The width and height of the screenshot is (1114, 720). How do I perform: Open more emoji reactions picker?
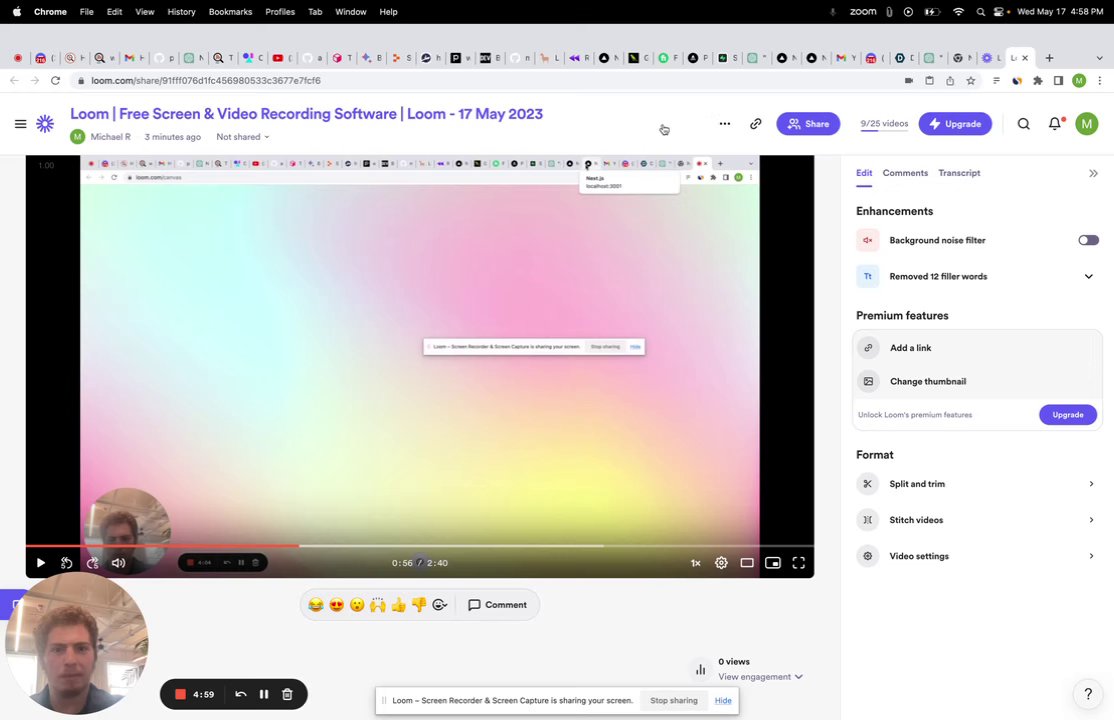(x=440, y=605)
